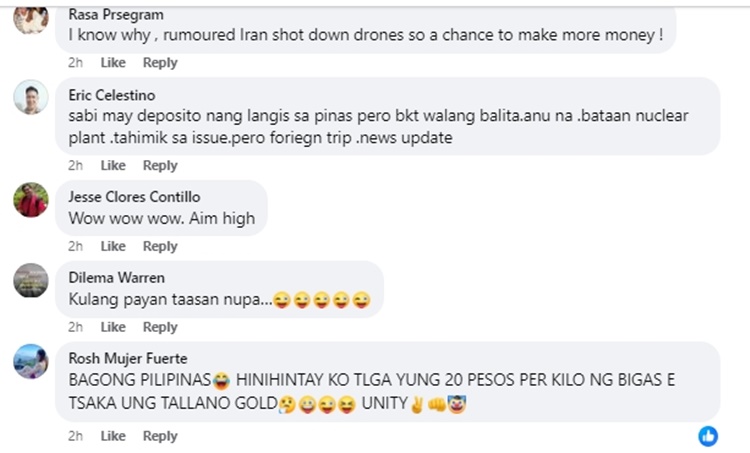
Task: Like Jesse Clores Contillo's Aim high comment
Action: click(x=113, y=246)
